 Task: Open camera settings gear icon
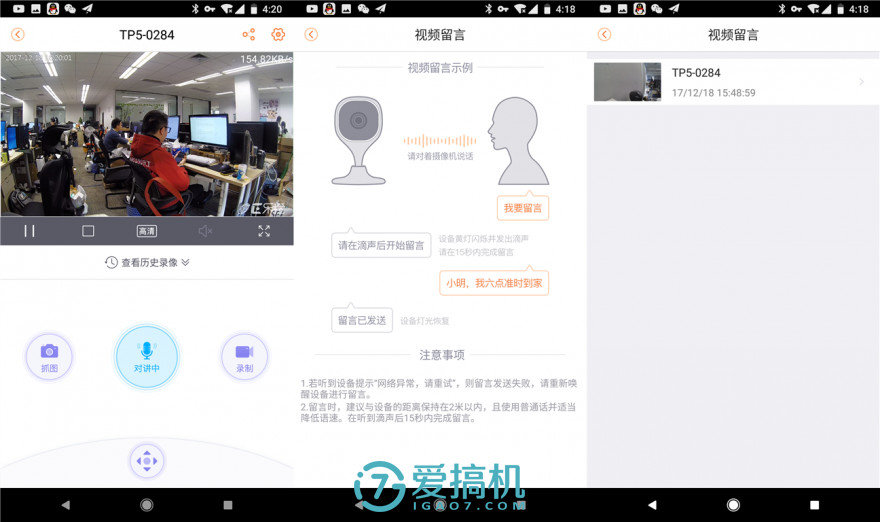pyautogui.click(x=278, y=35)
